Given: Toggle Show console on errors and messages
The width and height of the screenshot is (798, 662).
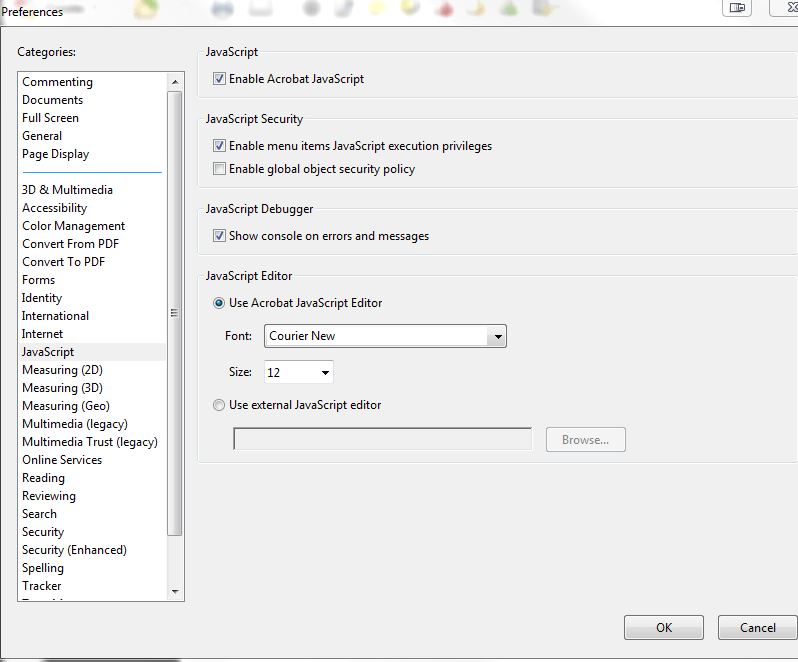Looking at the screenshot, I should click(x=219, y=236).
